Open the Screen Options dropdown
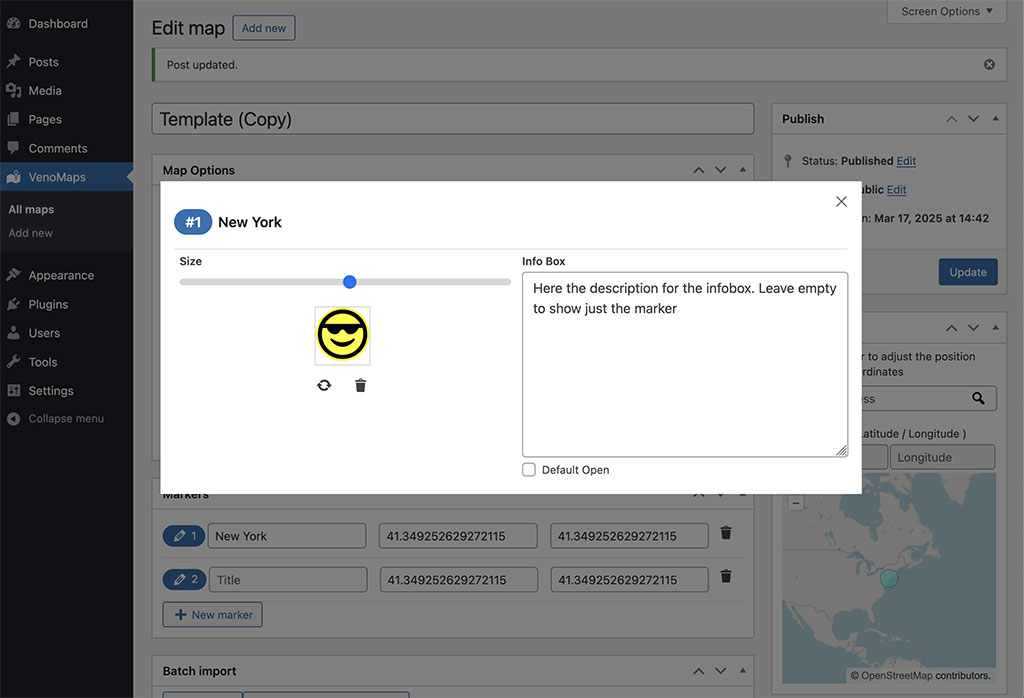The image size is (1024, 698). pos(947,12)
